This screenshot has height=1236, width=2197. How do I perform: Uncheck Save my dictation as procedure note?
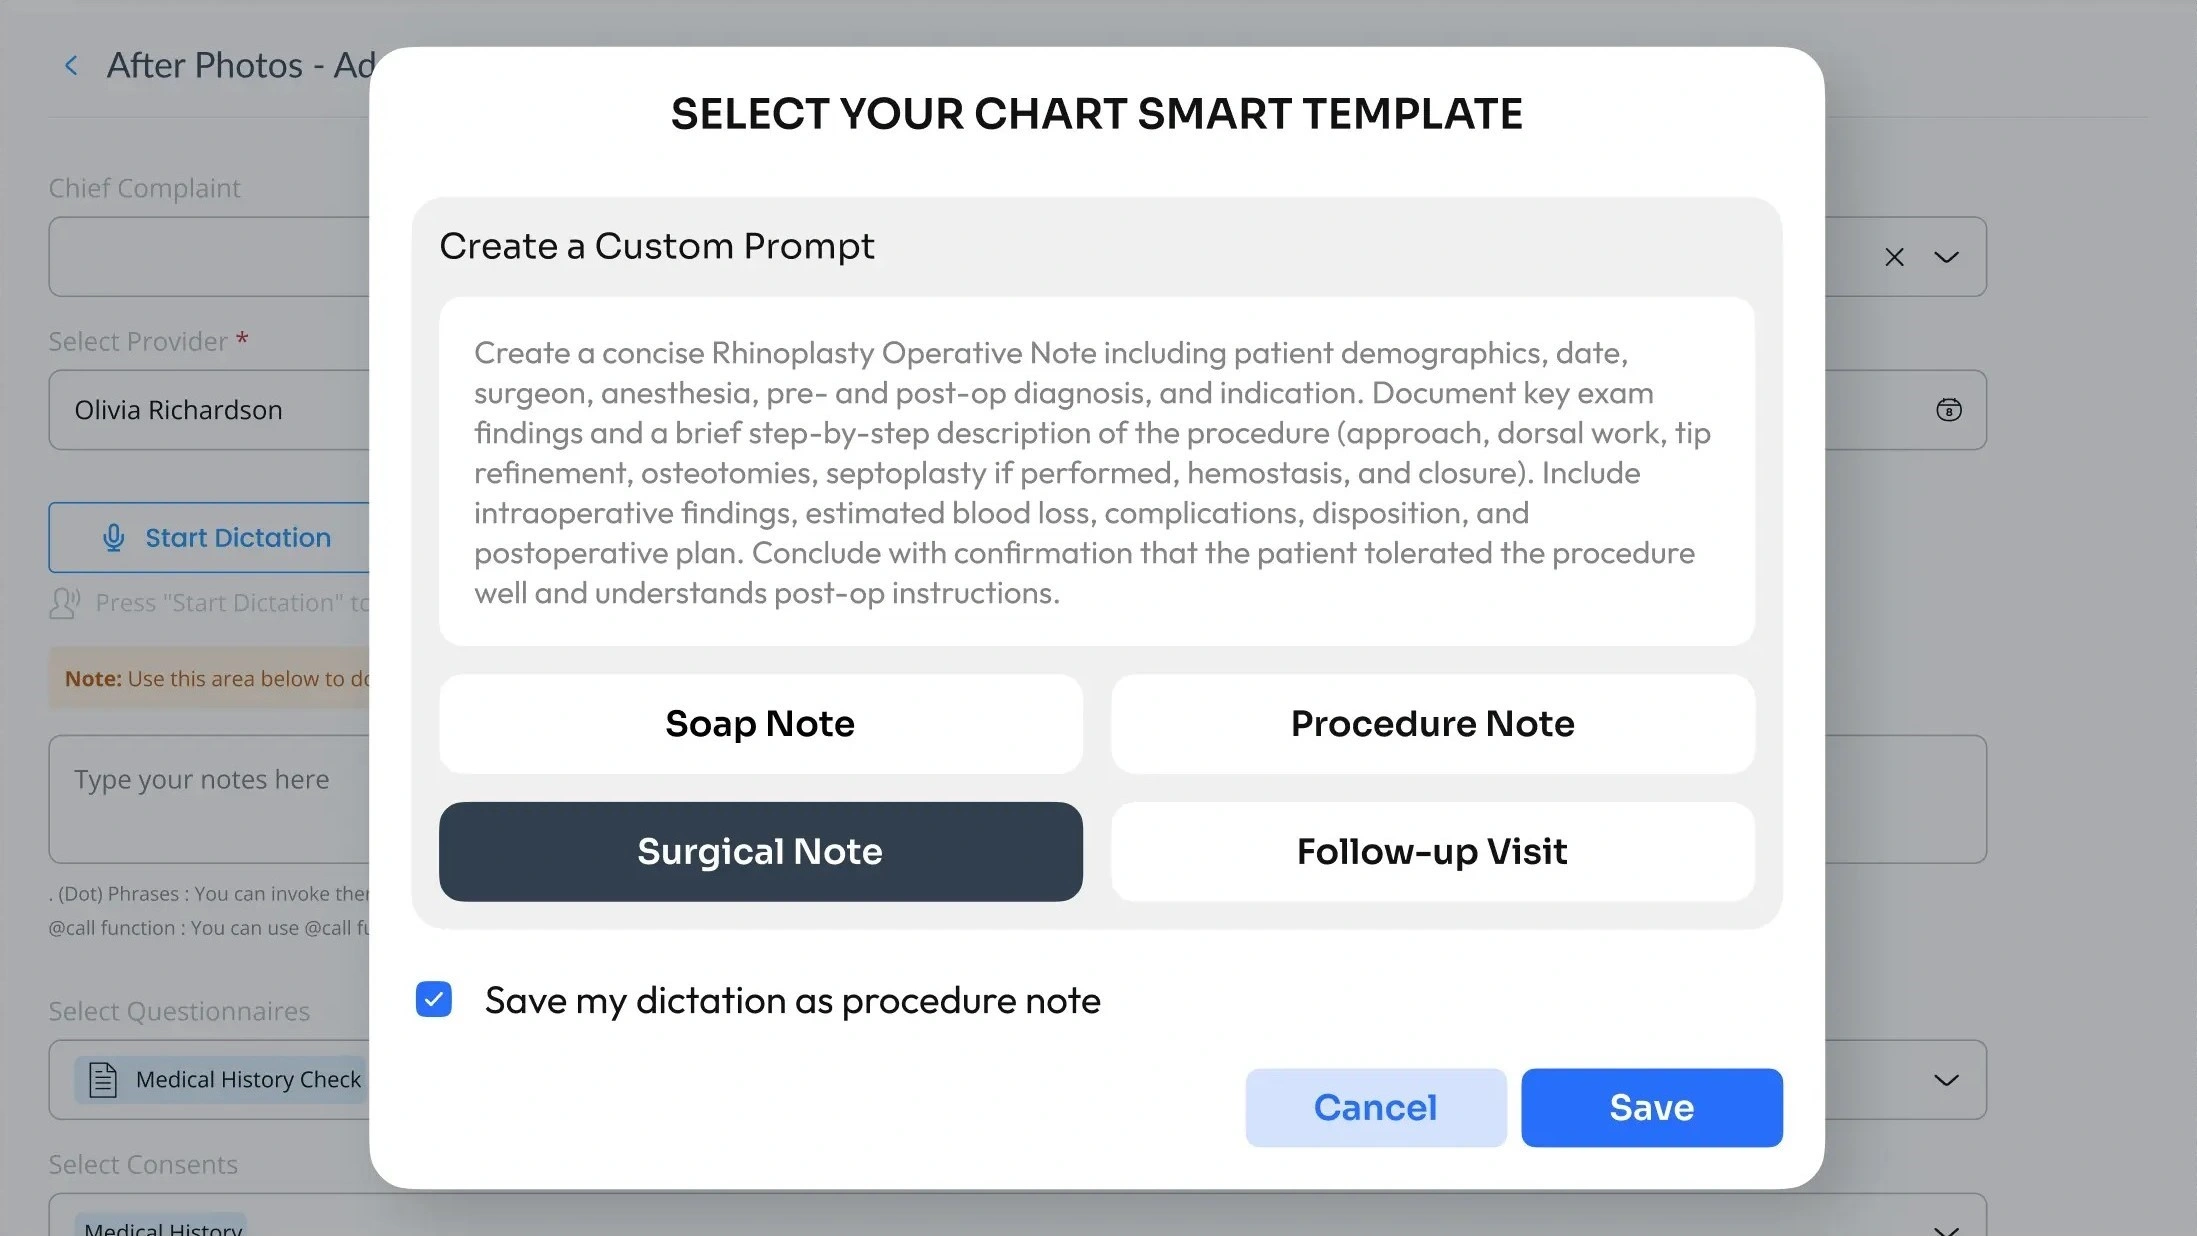click(x=434, y=1000)
